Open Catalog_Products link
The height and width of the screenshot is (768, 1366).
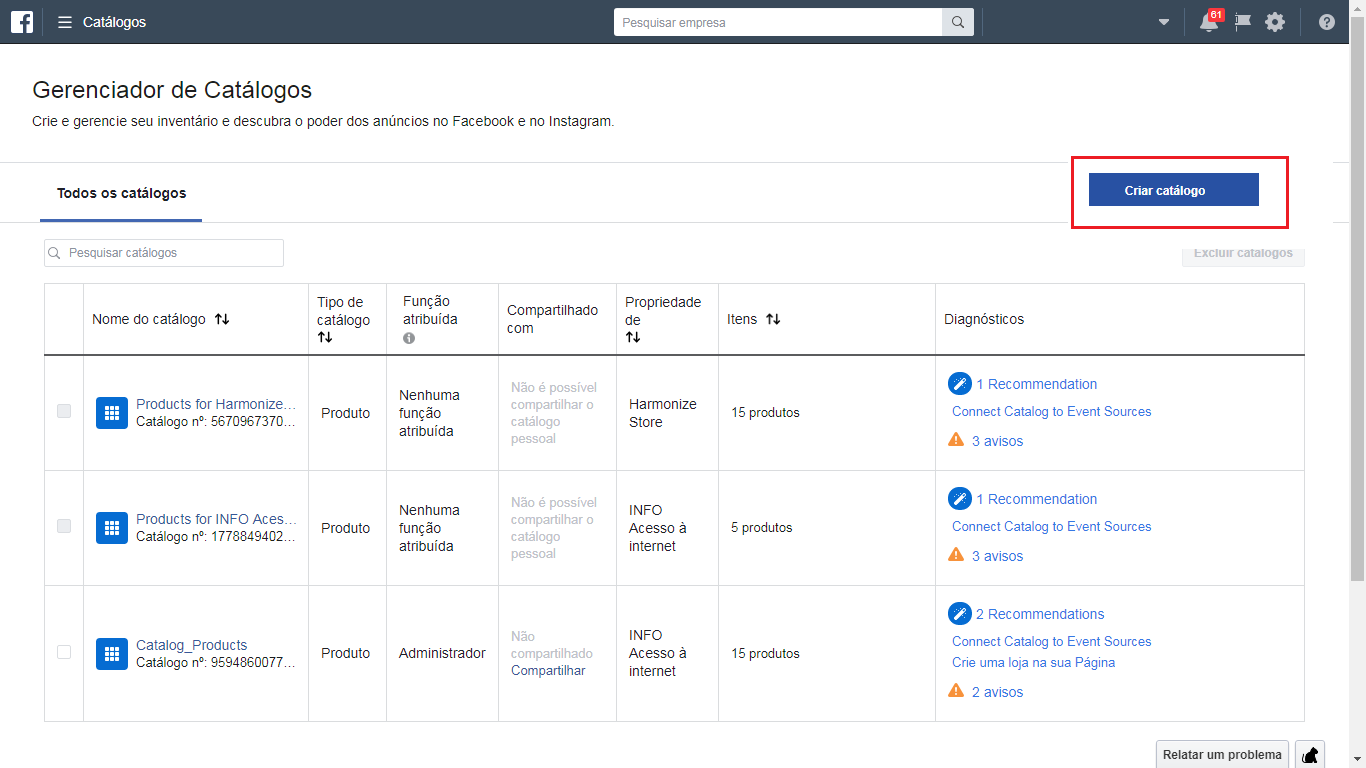coord(192,645)
